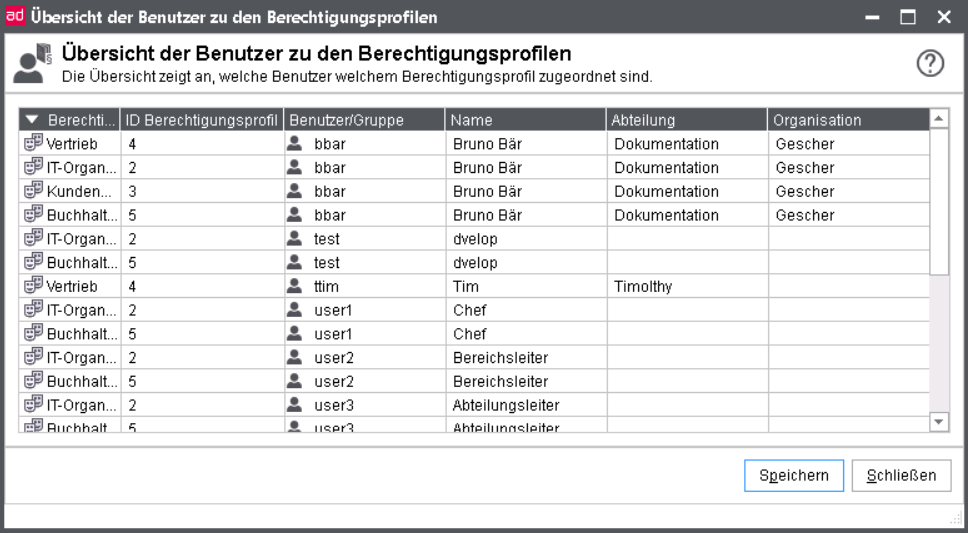Screen dimensions: 968x533
Task: Sort by the Berechti... column header
Action: tap(70, 120)
